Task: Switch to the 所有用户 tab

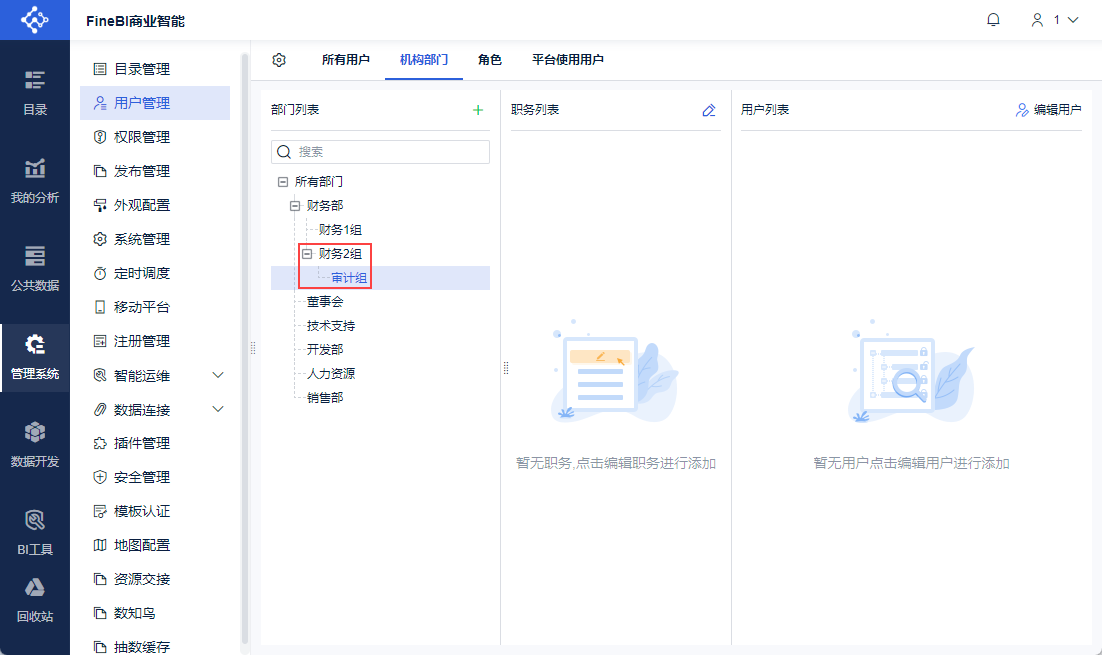Action: [x=346, y=60]
